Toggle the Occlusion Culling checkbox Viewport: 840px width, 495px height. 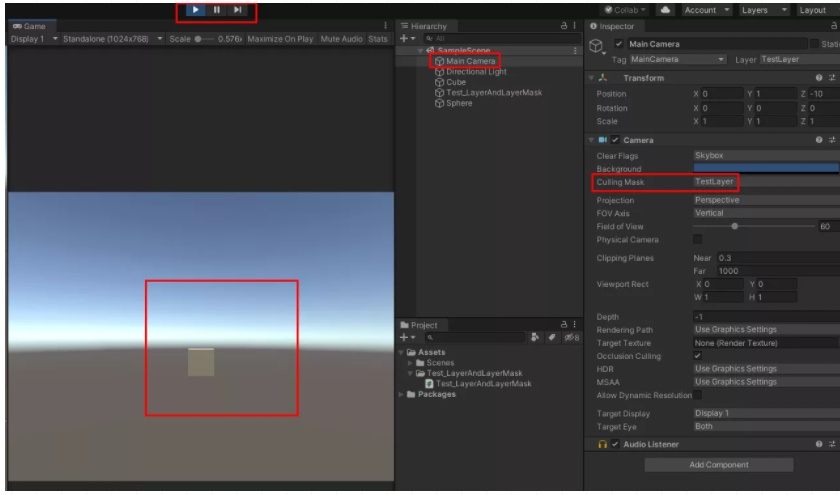[x=698, y=356]
